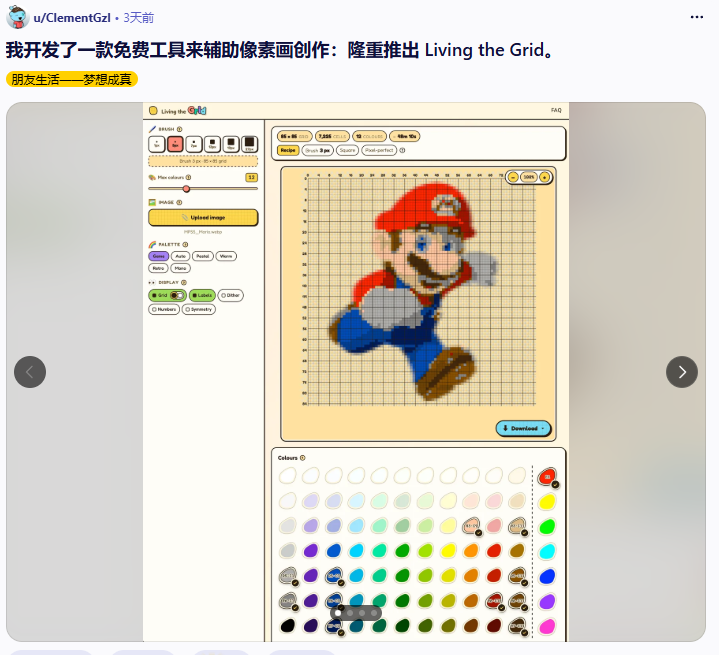Go to the next gallery image
This screenshot has width=719, height=655.
click(x=682, y=372)
